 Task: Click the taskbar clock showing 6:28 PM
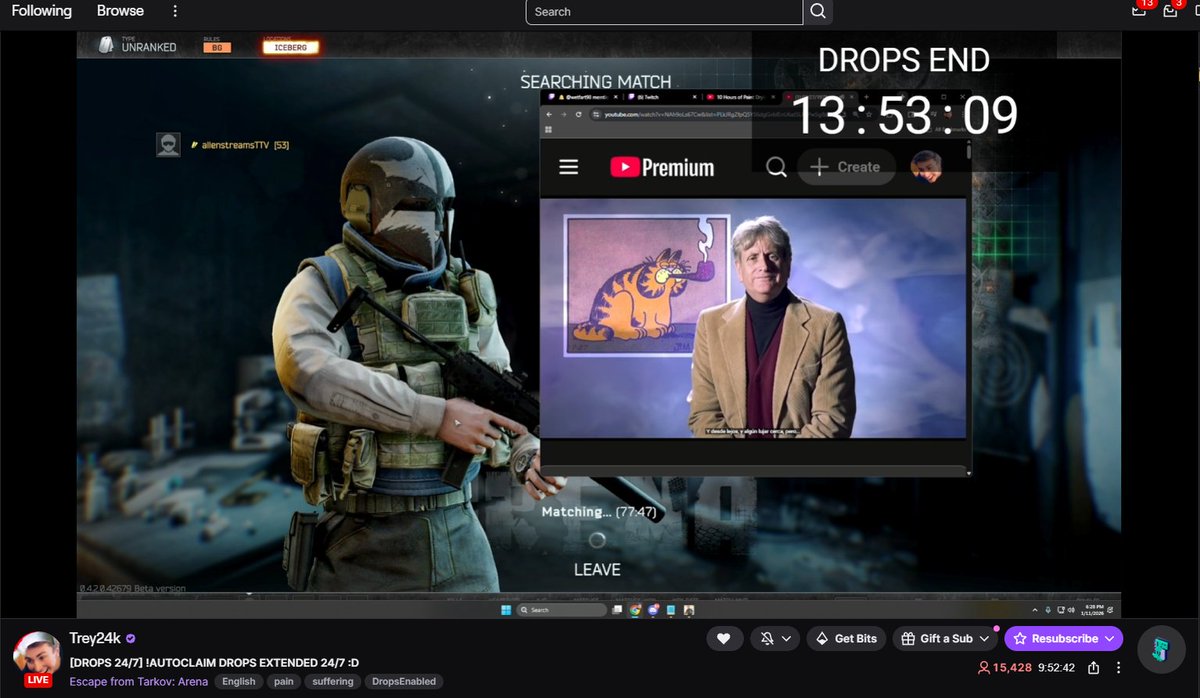click(1092, 610)
